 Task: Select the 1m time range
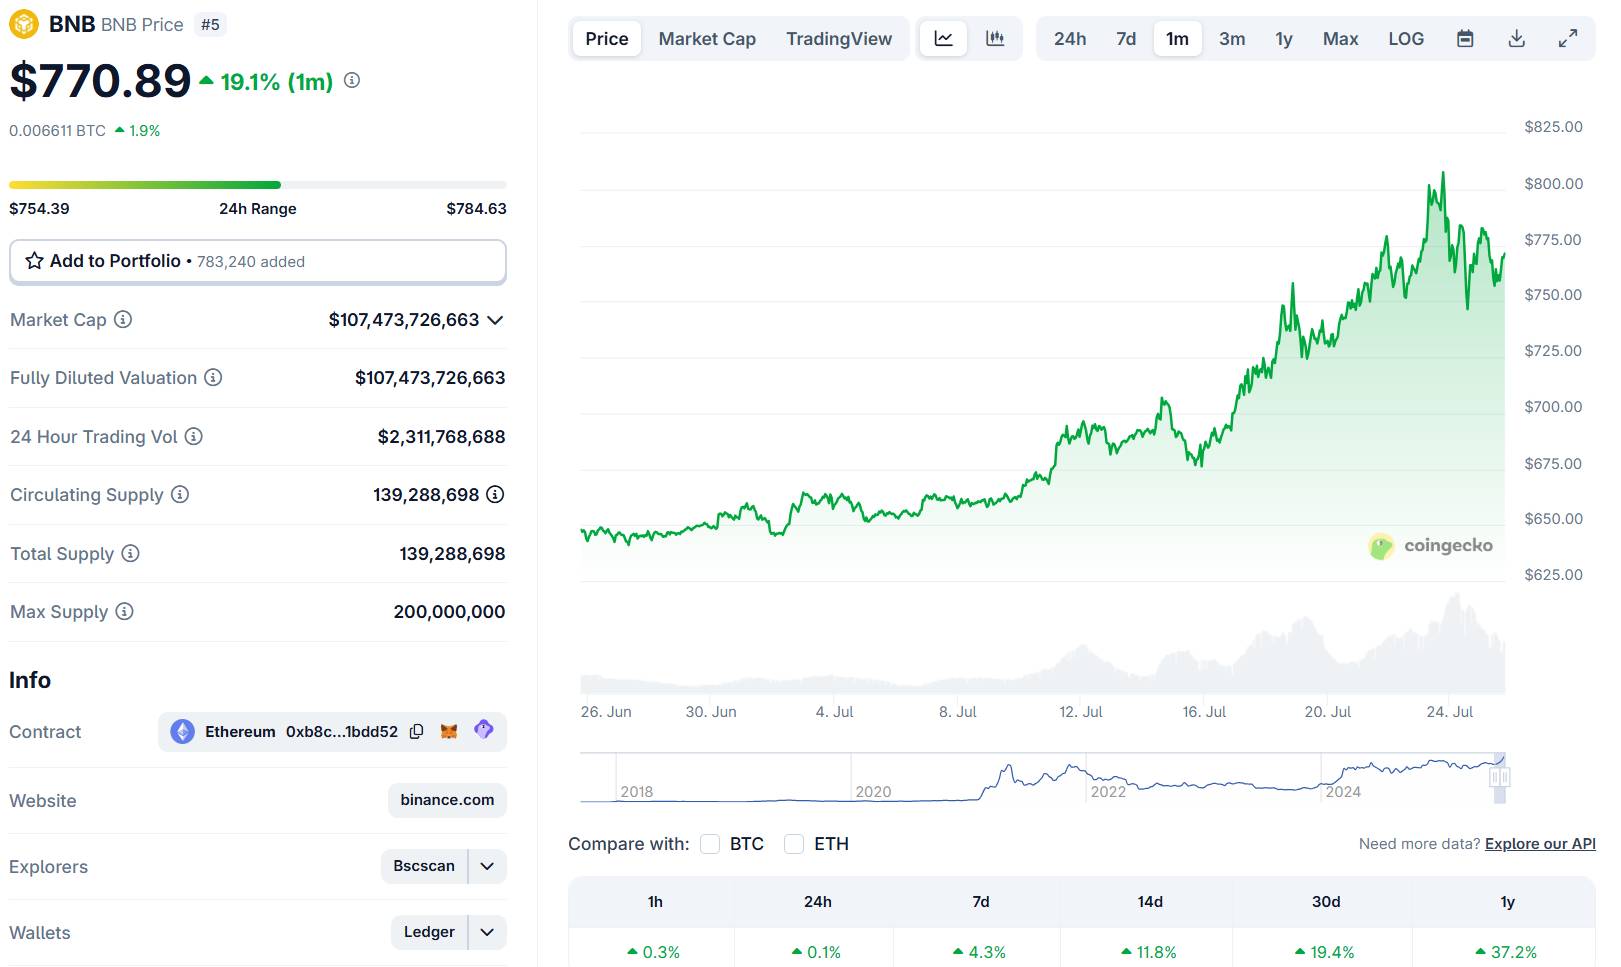pos(1178,39)
